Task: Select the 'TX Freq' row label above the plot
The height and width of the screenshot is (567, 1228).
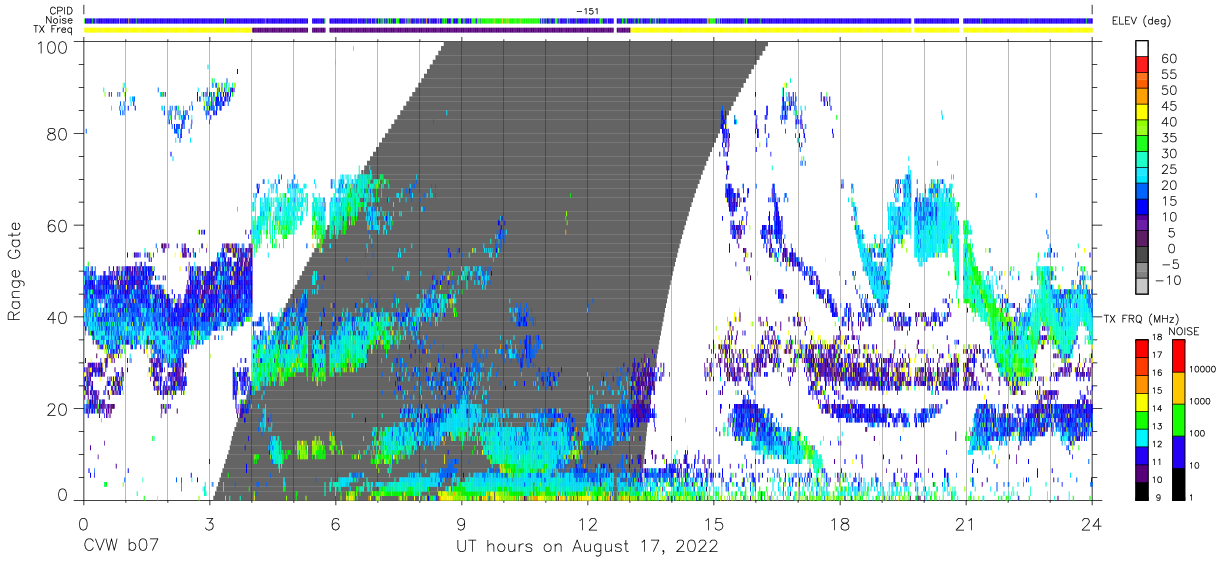Action: pos(55,30)
